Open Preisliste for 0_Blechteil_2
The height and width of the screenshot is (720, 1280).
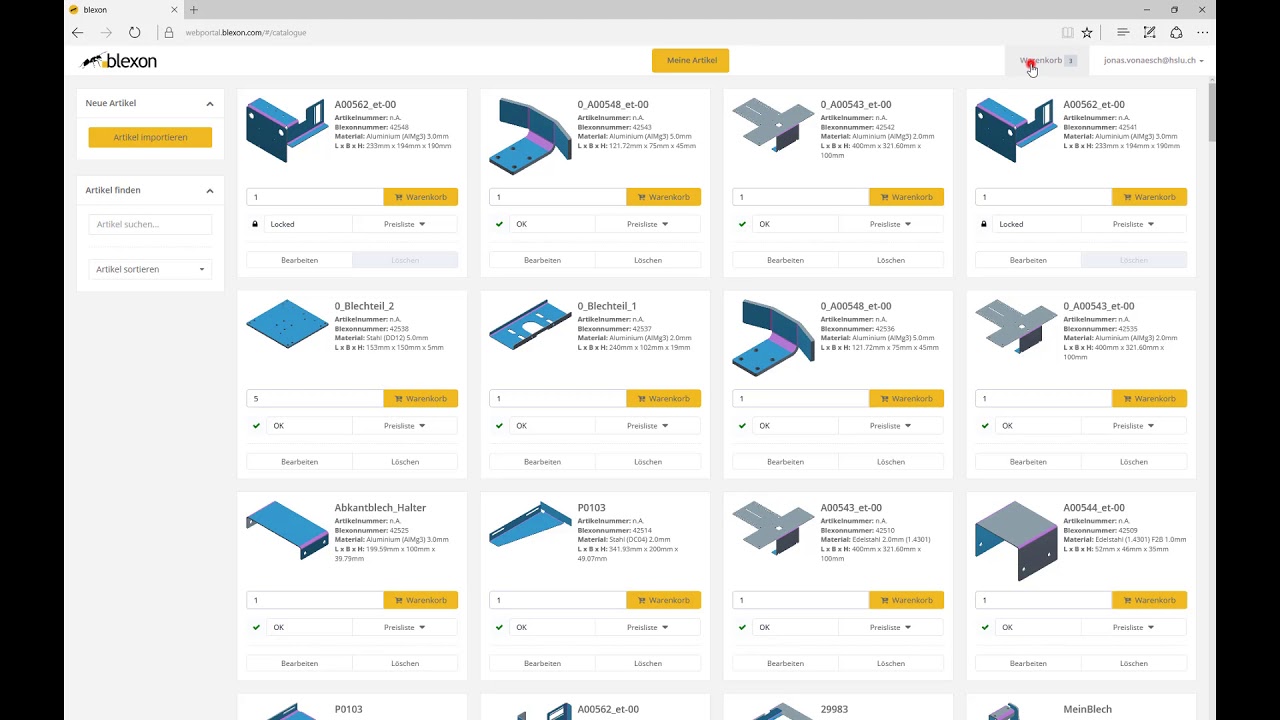405,426
